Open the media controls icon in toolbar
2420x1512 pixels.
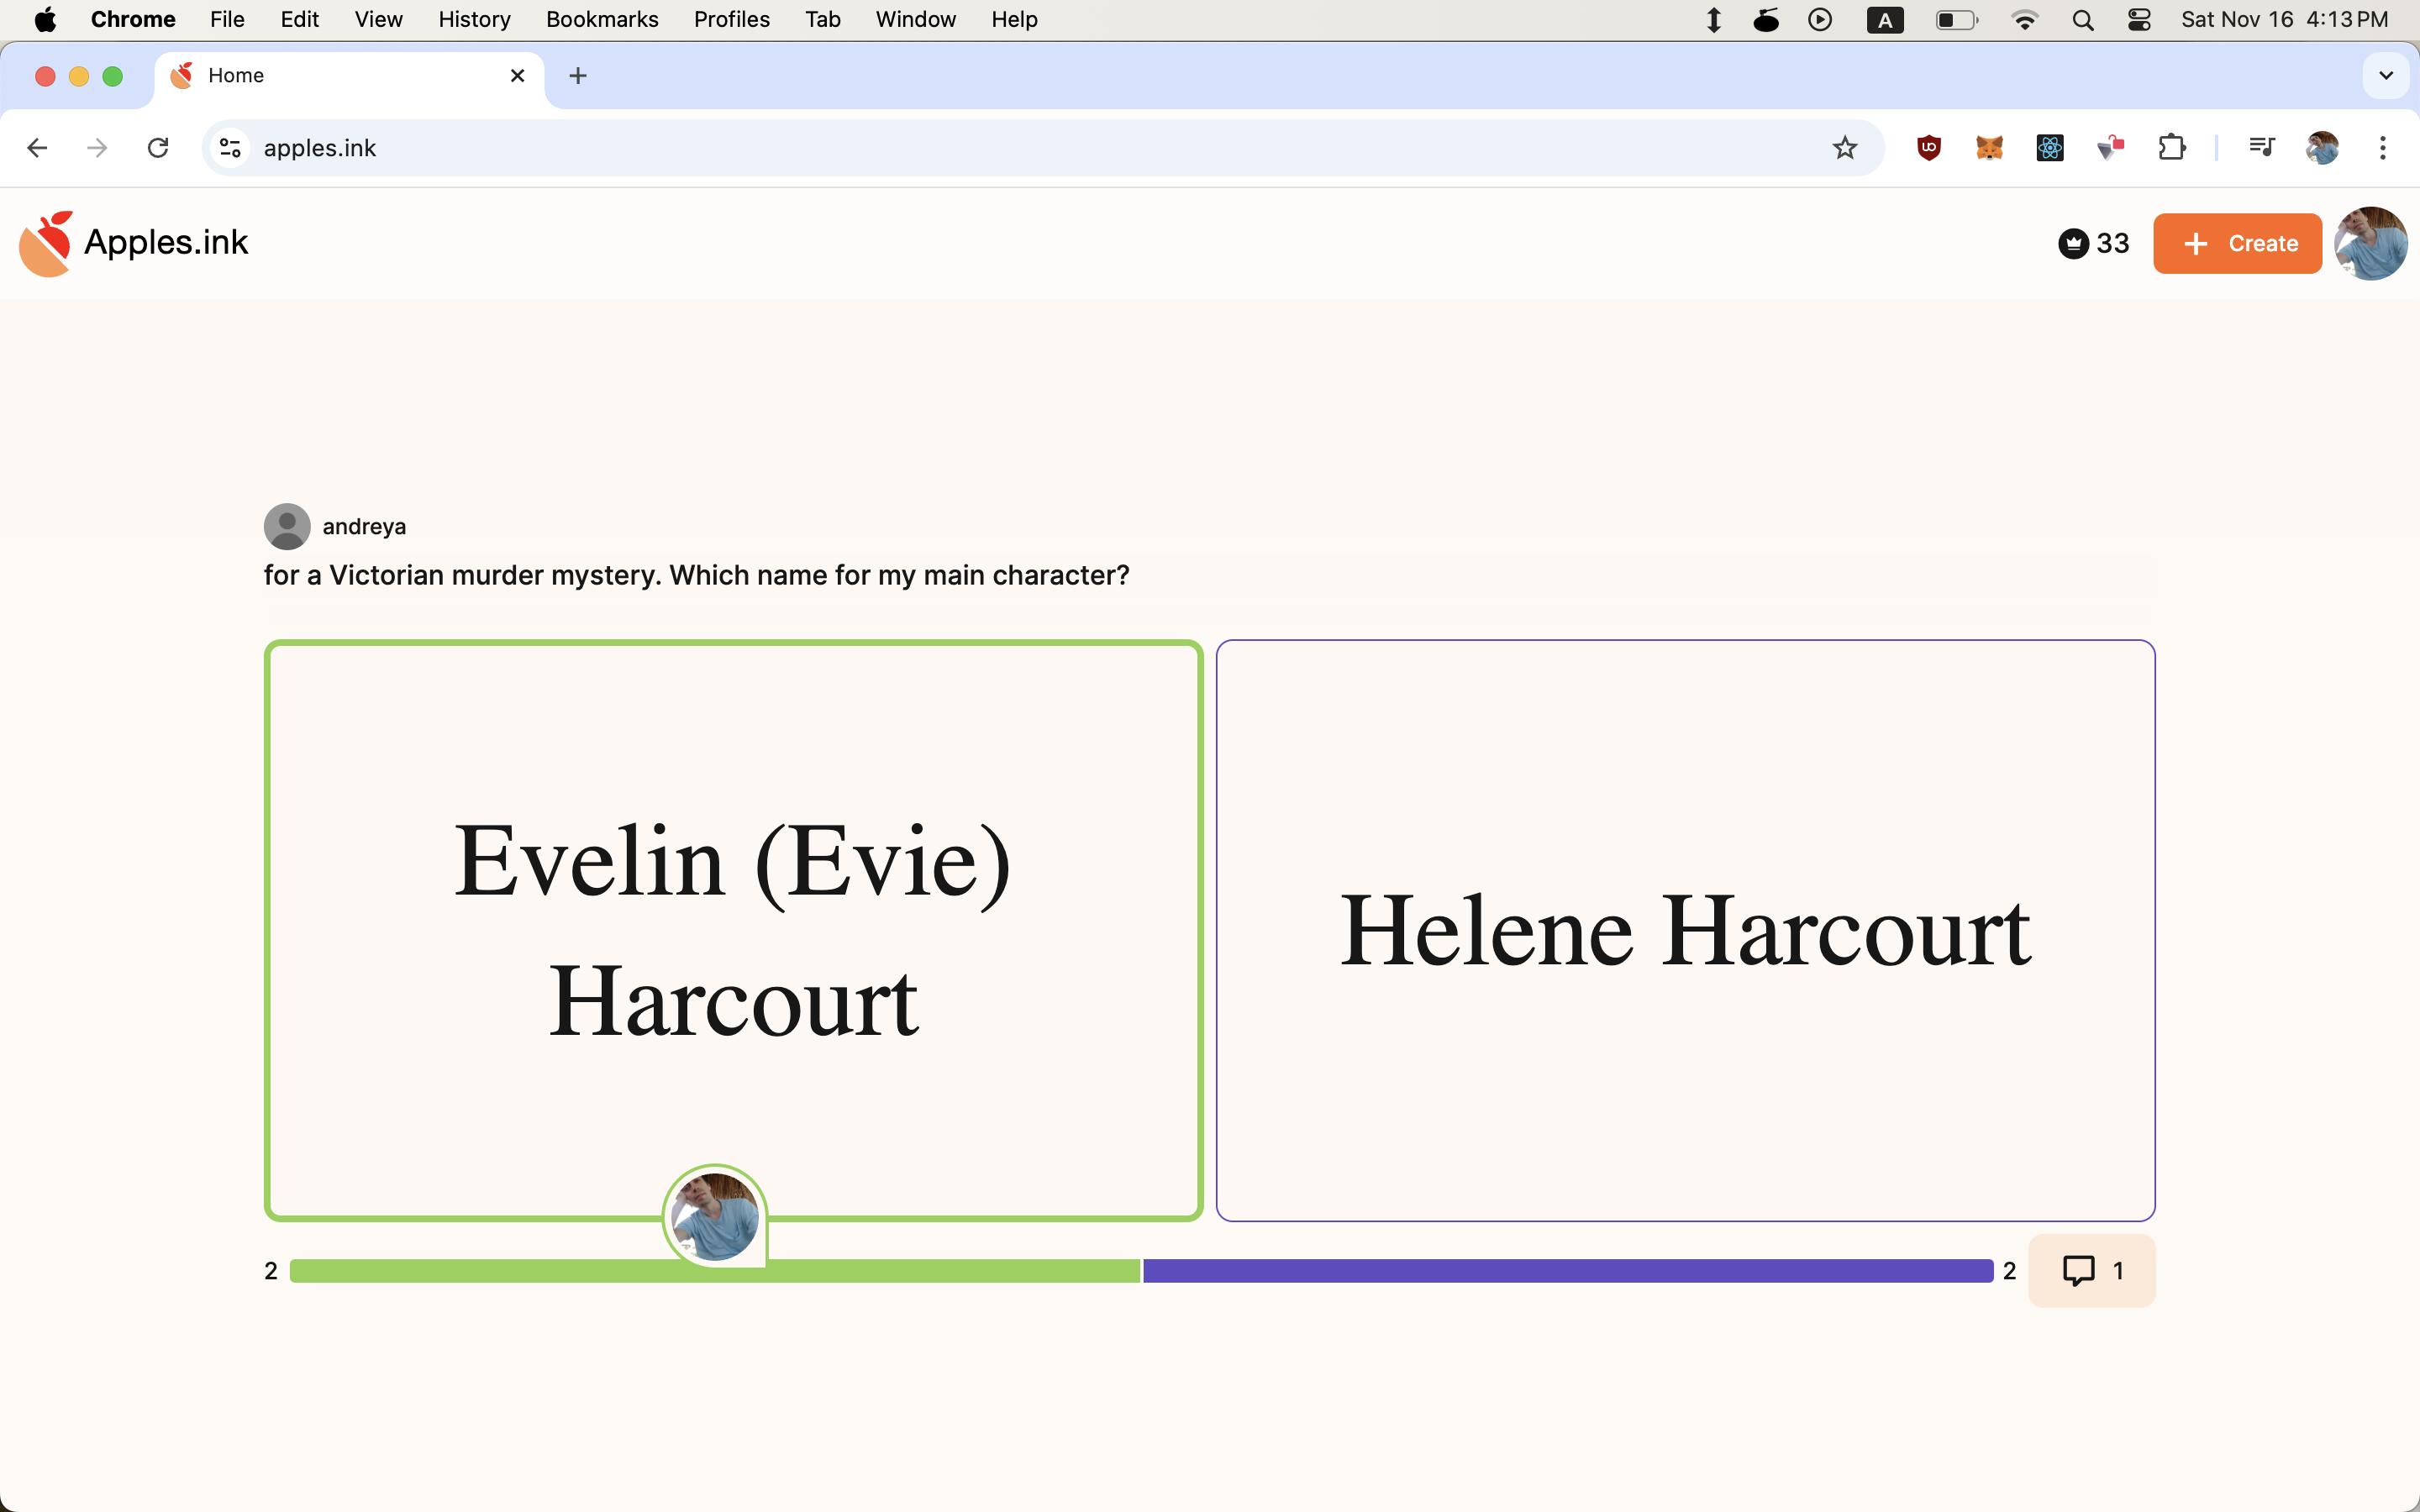tap(2261, 148)
